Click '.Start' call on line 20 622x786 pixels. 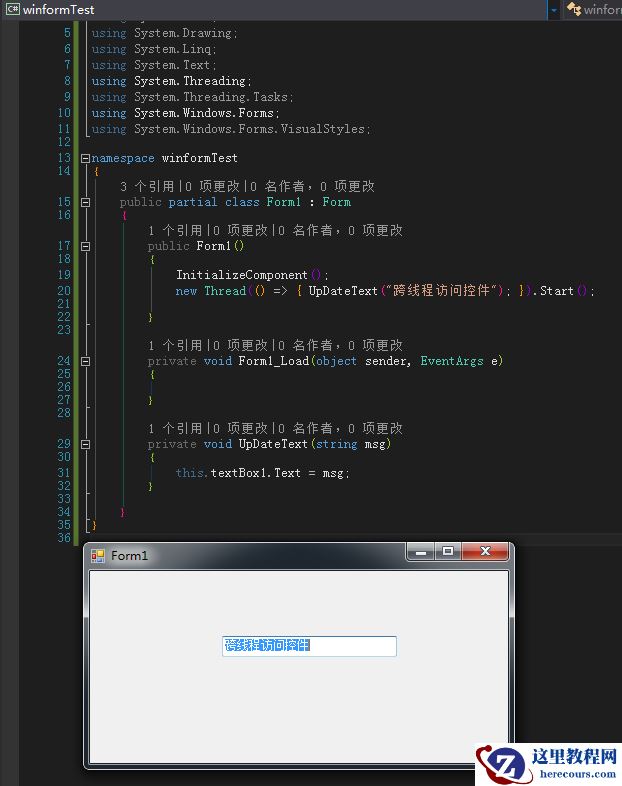coord(553,291)
